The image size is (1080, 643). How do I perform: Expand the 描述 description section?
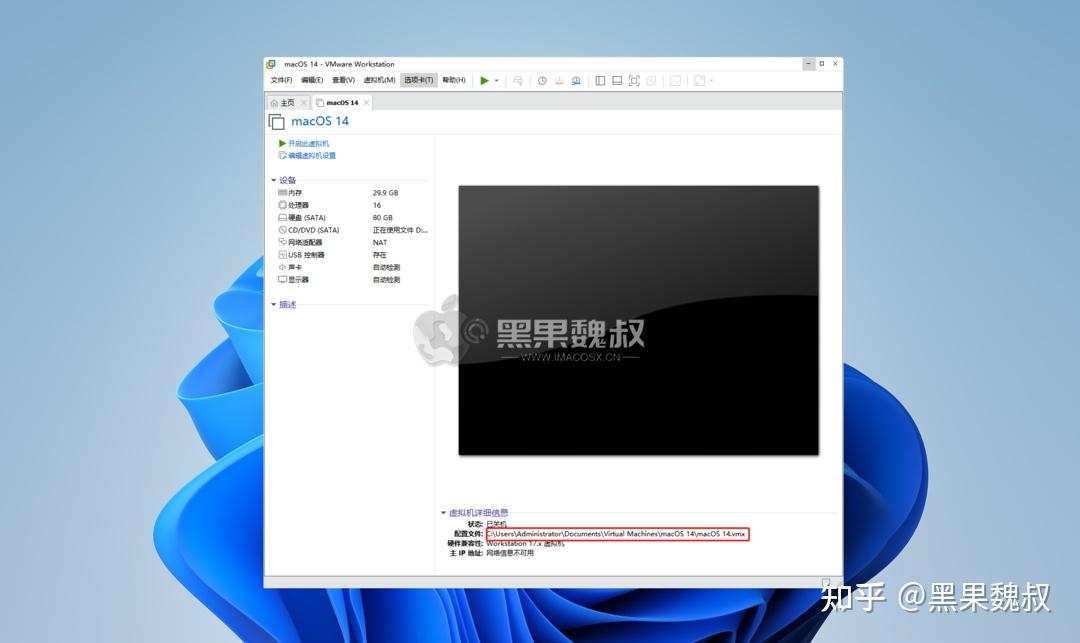pyautogui.click(x=273, y=304)
